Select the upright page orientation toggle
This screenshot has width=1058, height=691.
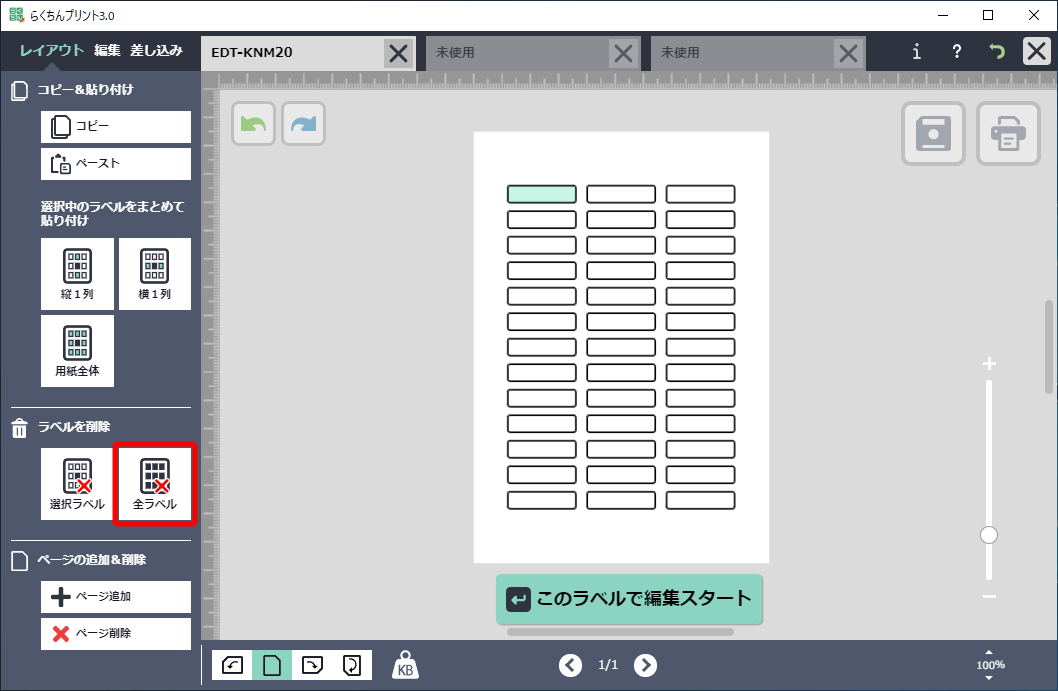(x=271, y=665)
